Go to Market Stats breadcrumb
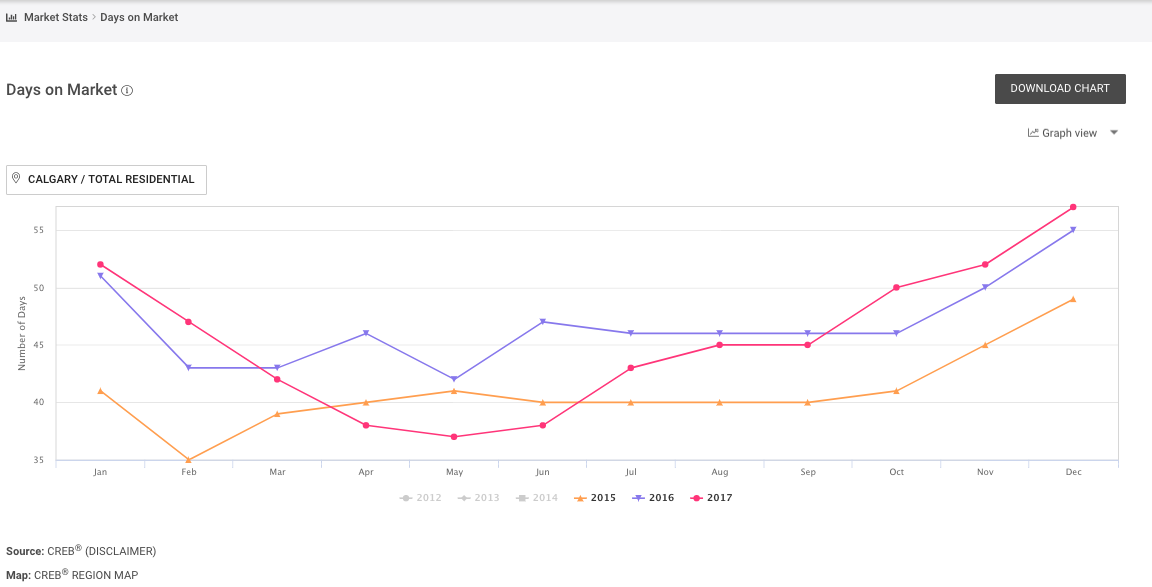 tap(56, 17)
